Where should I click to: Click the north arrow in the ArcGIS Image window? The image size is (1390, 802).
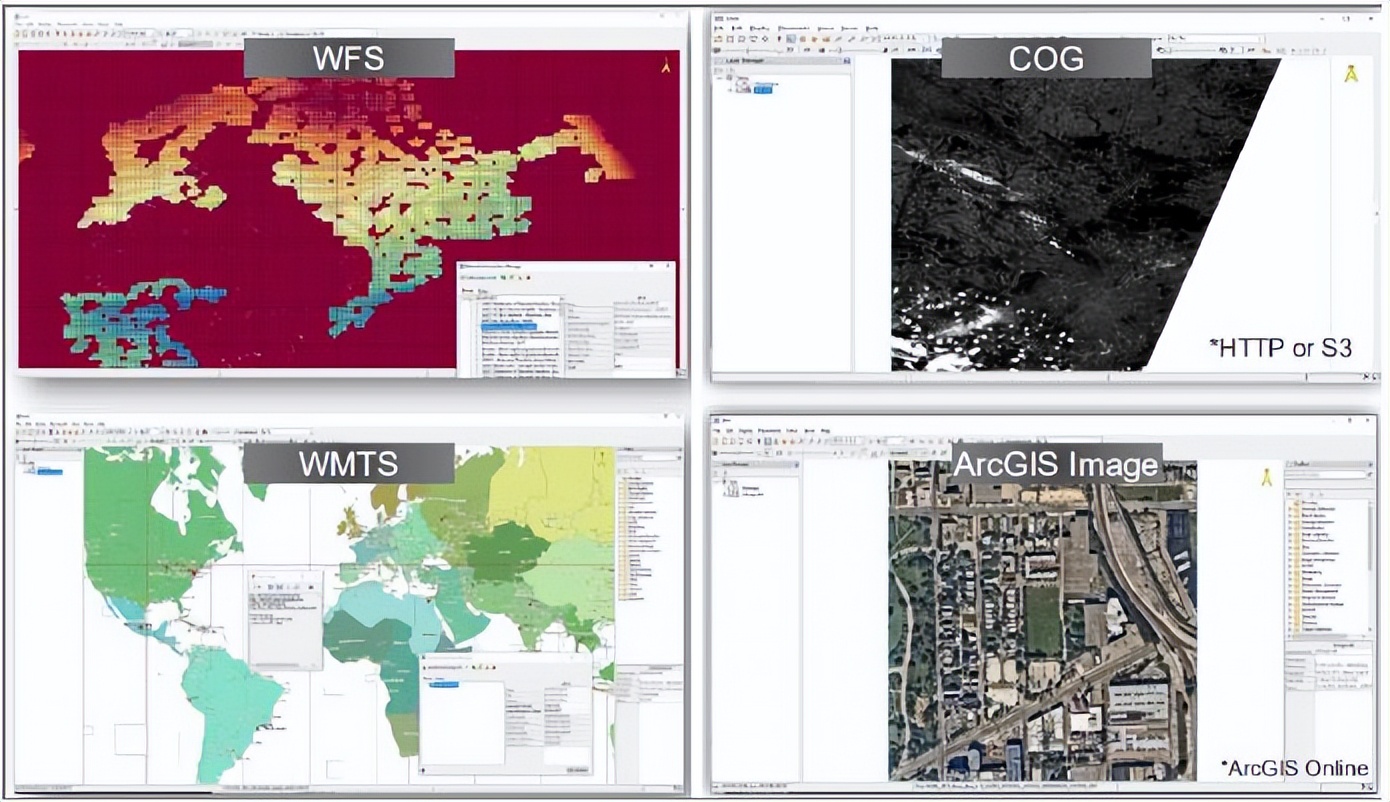(1266, 477)
